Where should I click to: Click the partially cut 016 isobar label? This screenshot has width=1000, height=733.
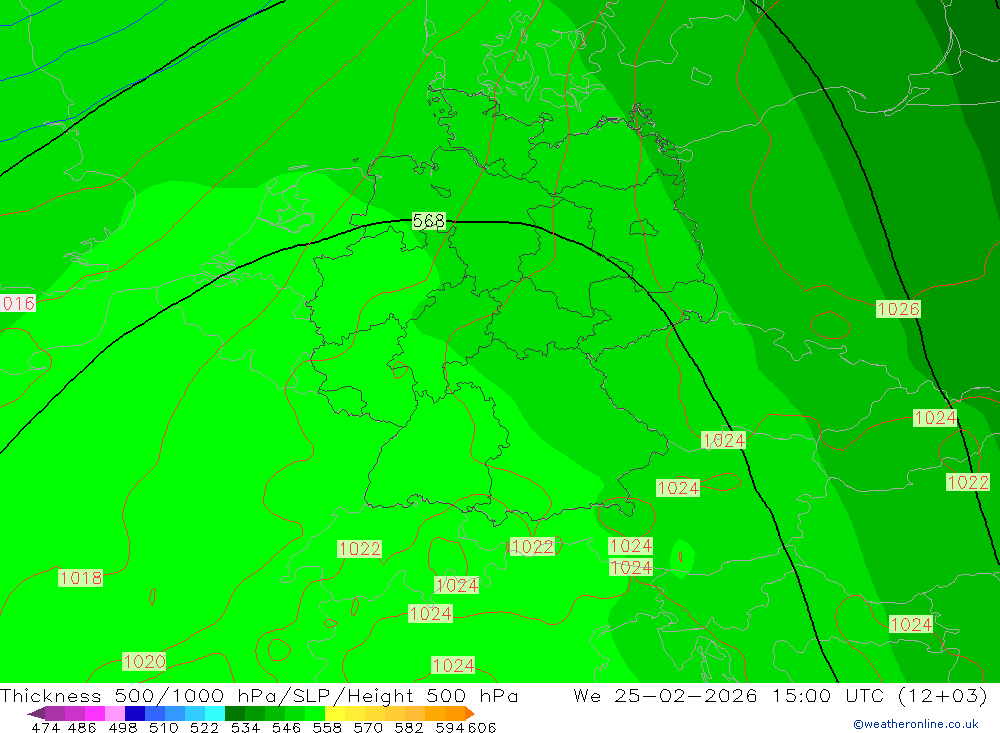[x=18, y=303]
